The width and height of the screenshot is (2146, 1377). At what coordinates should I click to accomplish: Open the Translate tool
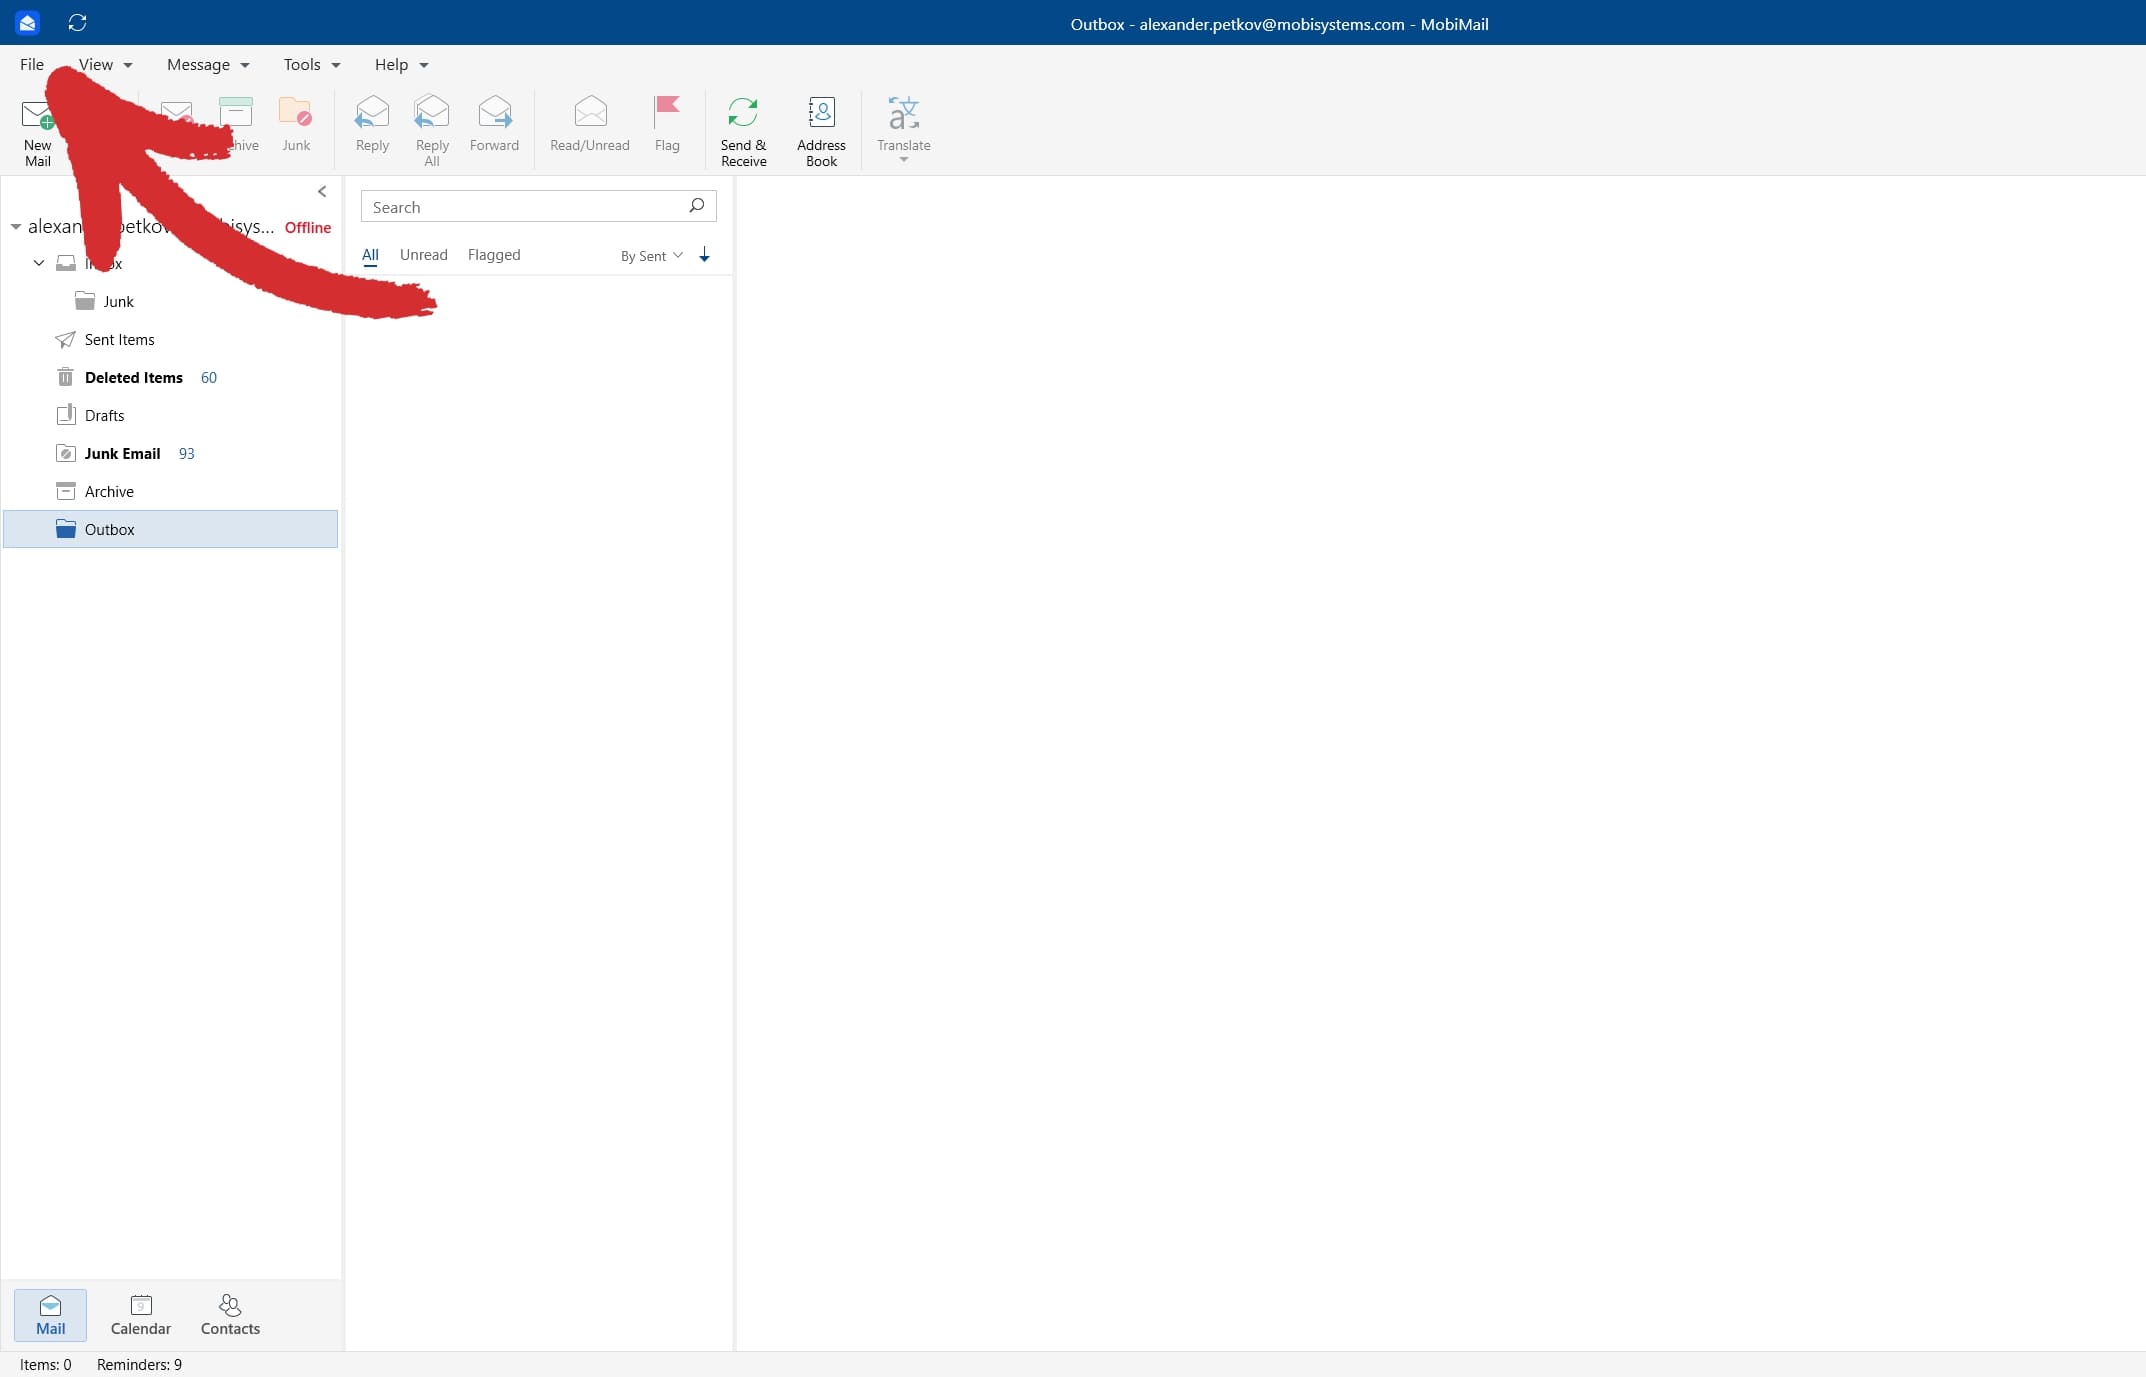click(x=903, y=125)
